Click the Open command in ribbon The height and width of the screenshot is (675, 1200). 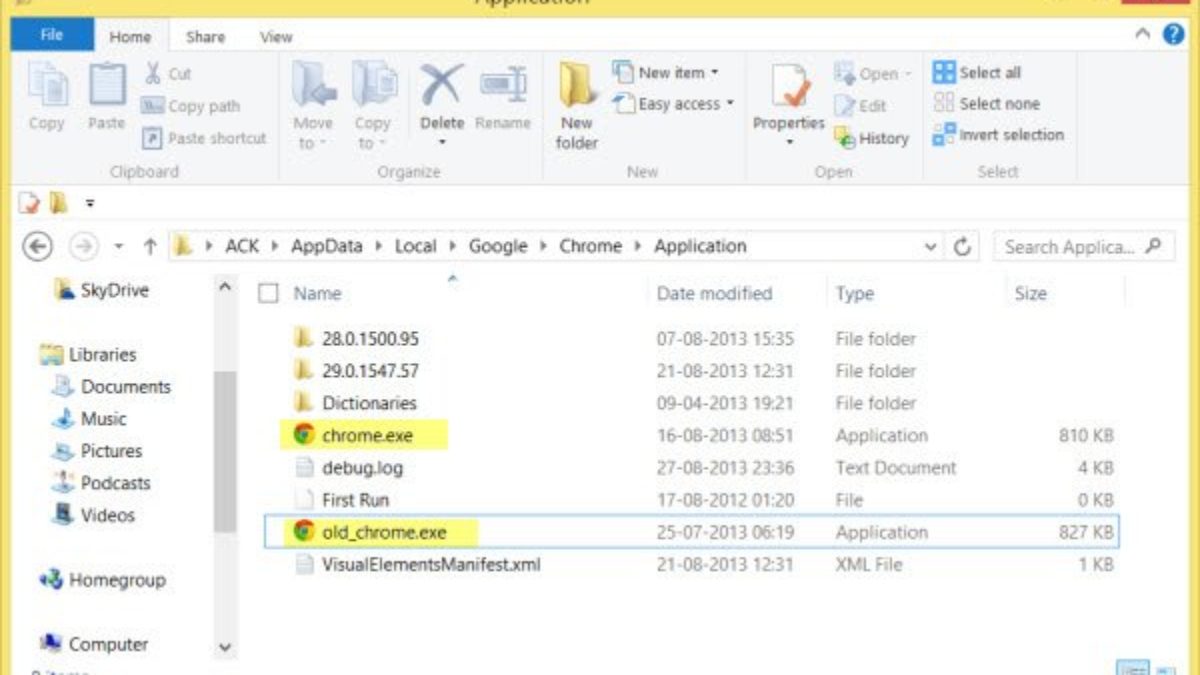click(872, 74)
